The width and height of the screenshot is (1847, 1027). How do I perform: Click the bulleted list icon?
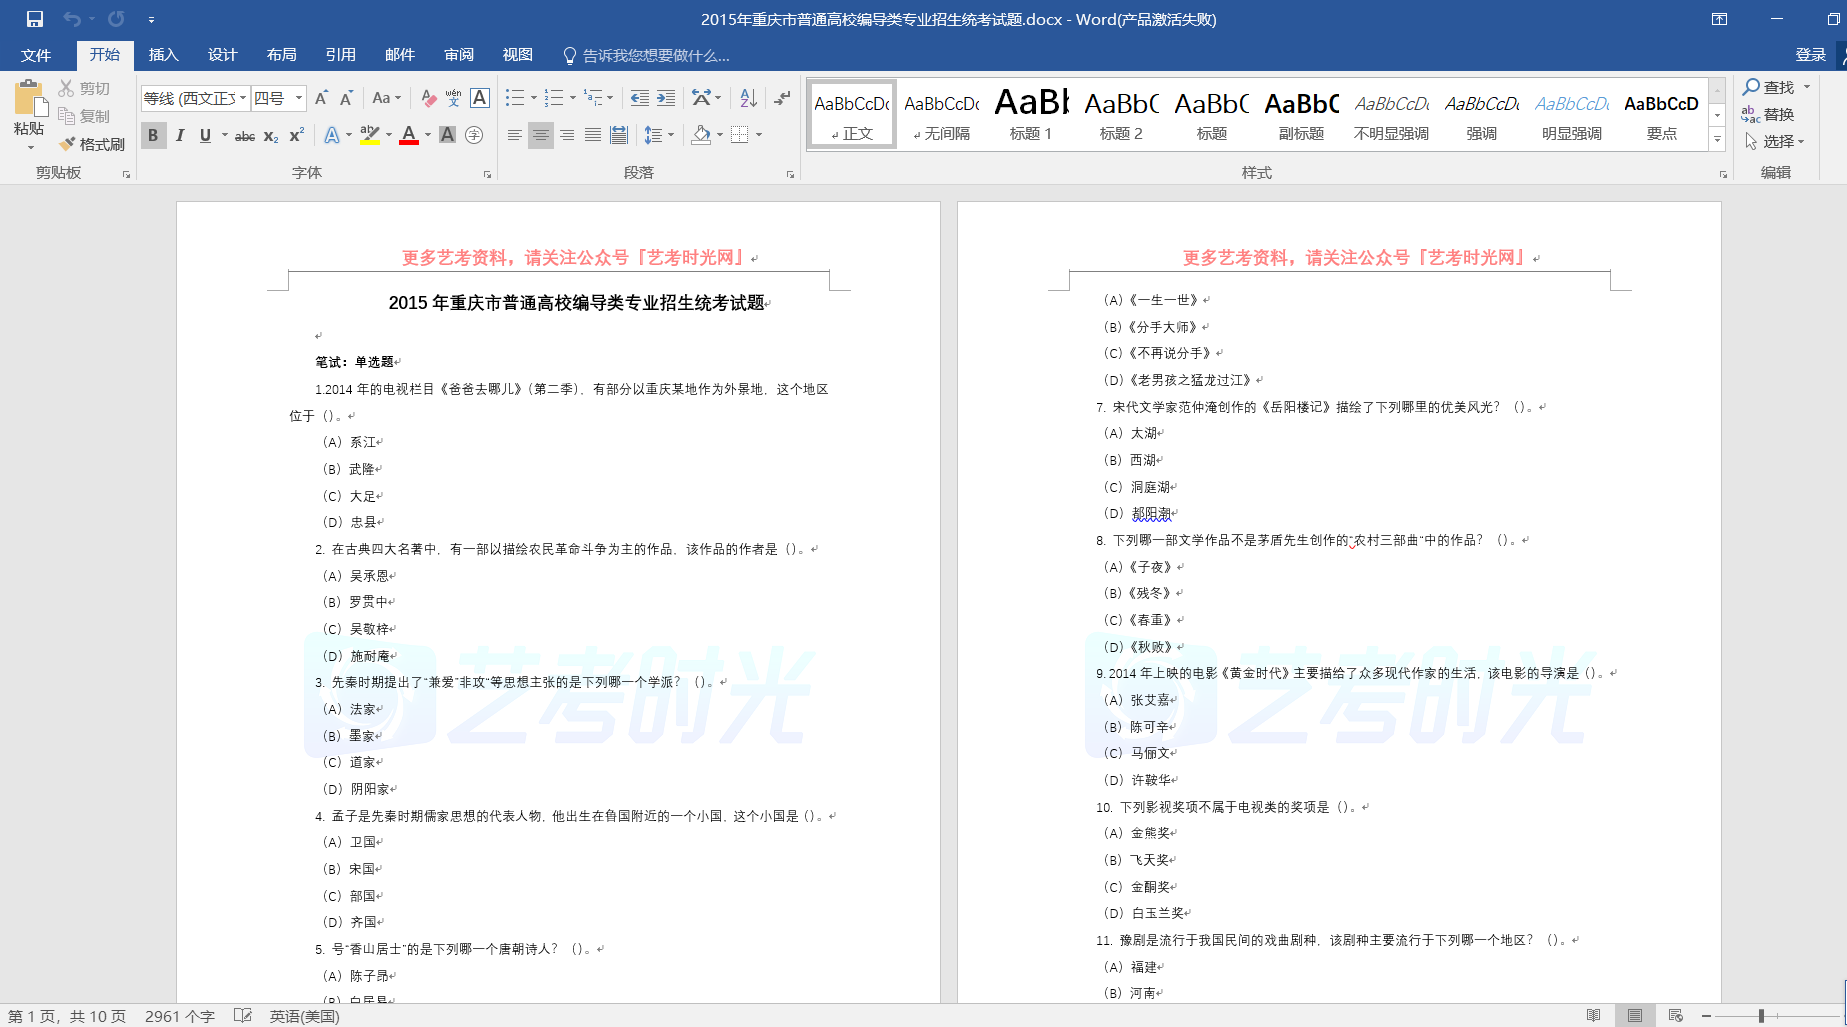coord(514,98)
